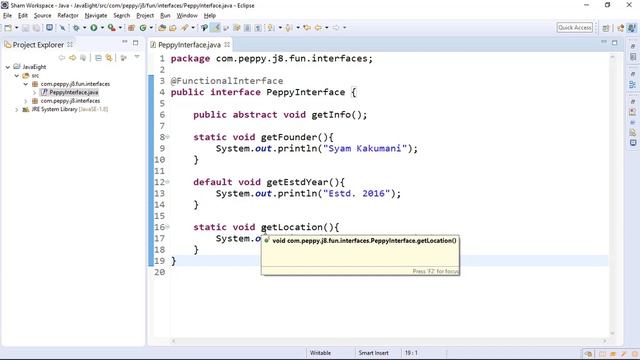
Task: Open the Window menu
Action: (187, 16)
